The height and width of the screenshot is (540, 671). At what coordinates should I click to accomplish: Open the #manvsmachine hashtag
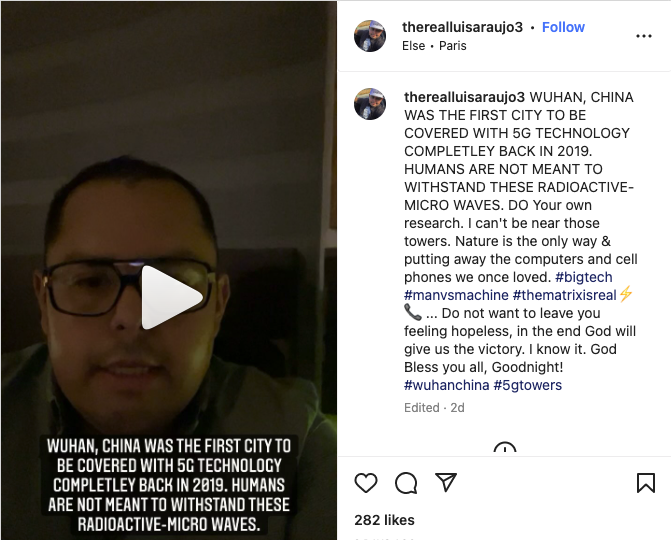tap(456, 295)
